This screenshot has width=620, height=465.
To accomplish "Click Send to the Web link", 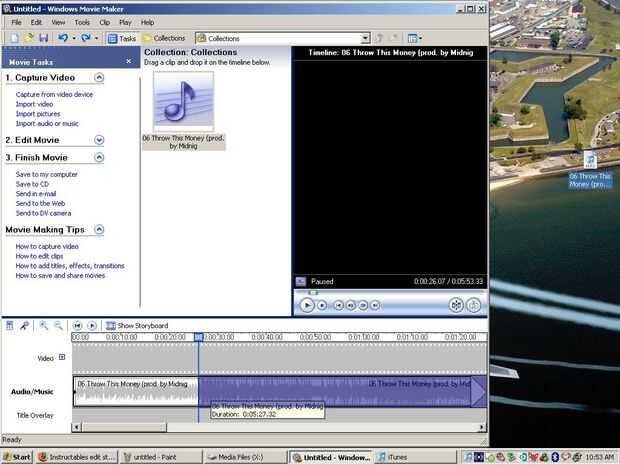I will click(x=40, y=204).
